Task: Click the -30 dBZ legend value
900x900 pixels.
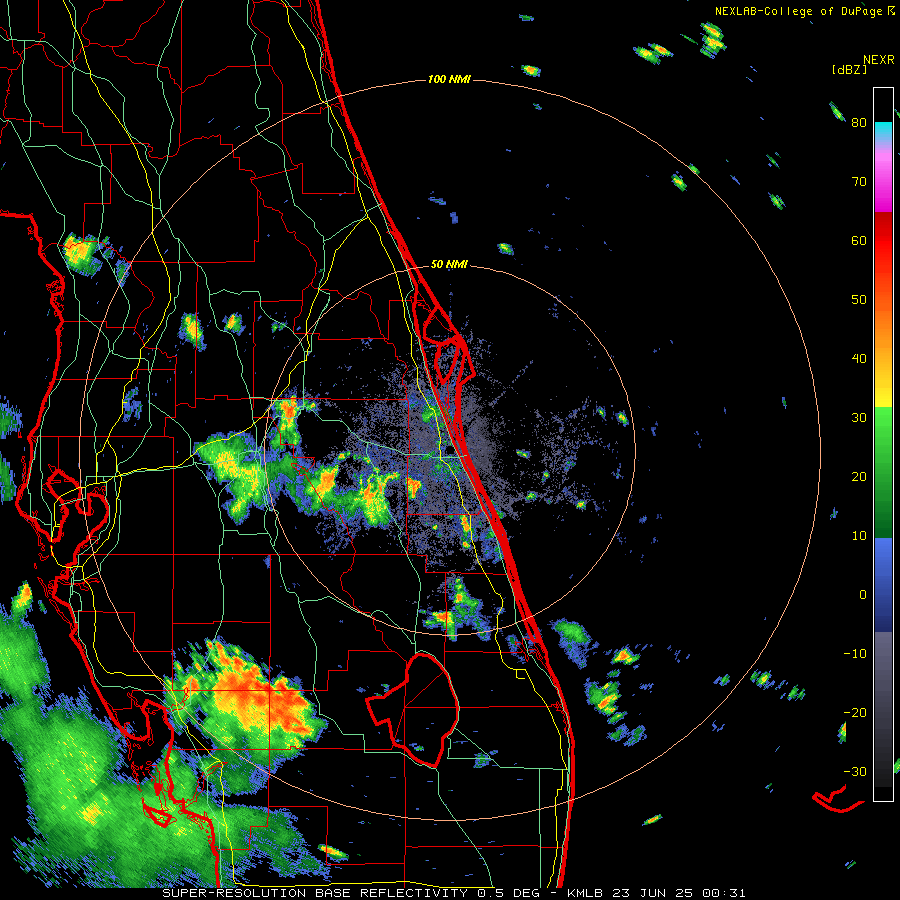Action: tap(855, 771)
